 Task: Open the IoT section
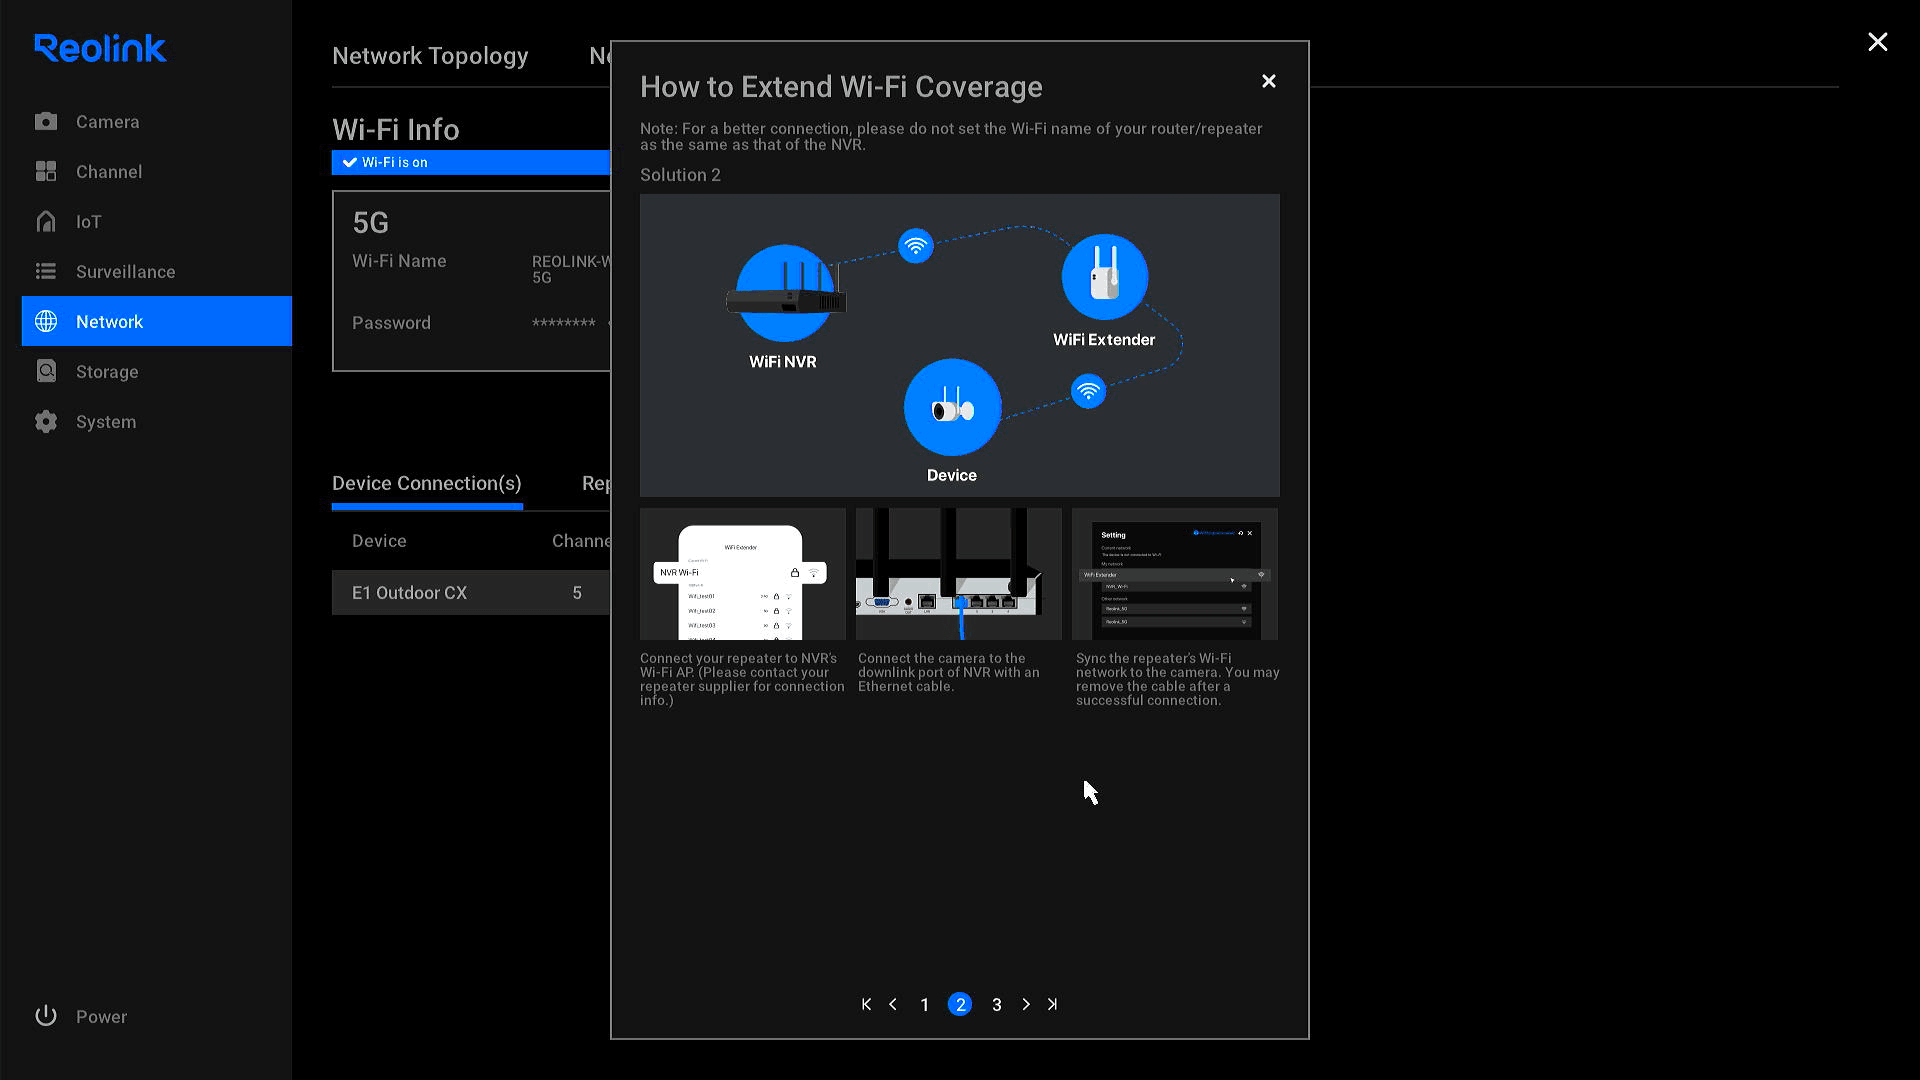point(89,221)
